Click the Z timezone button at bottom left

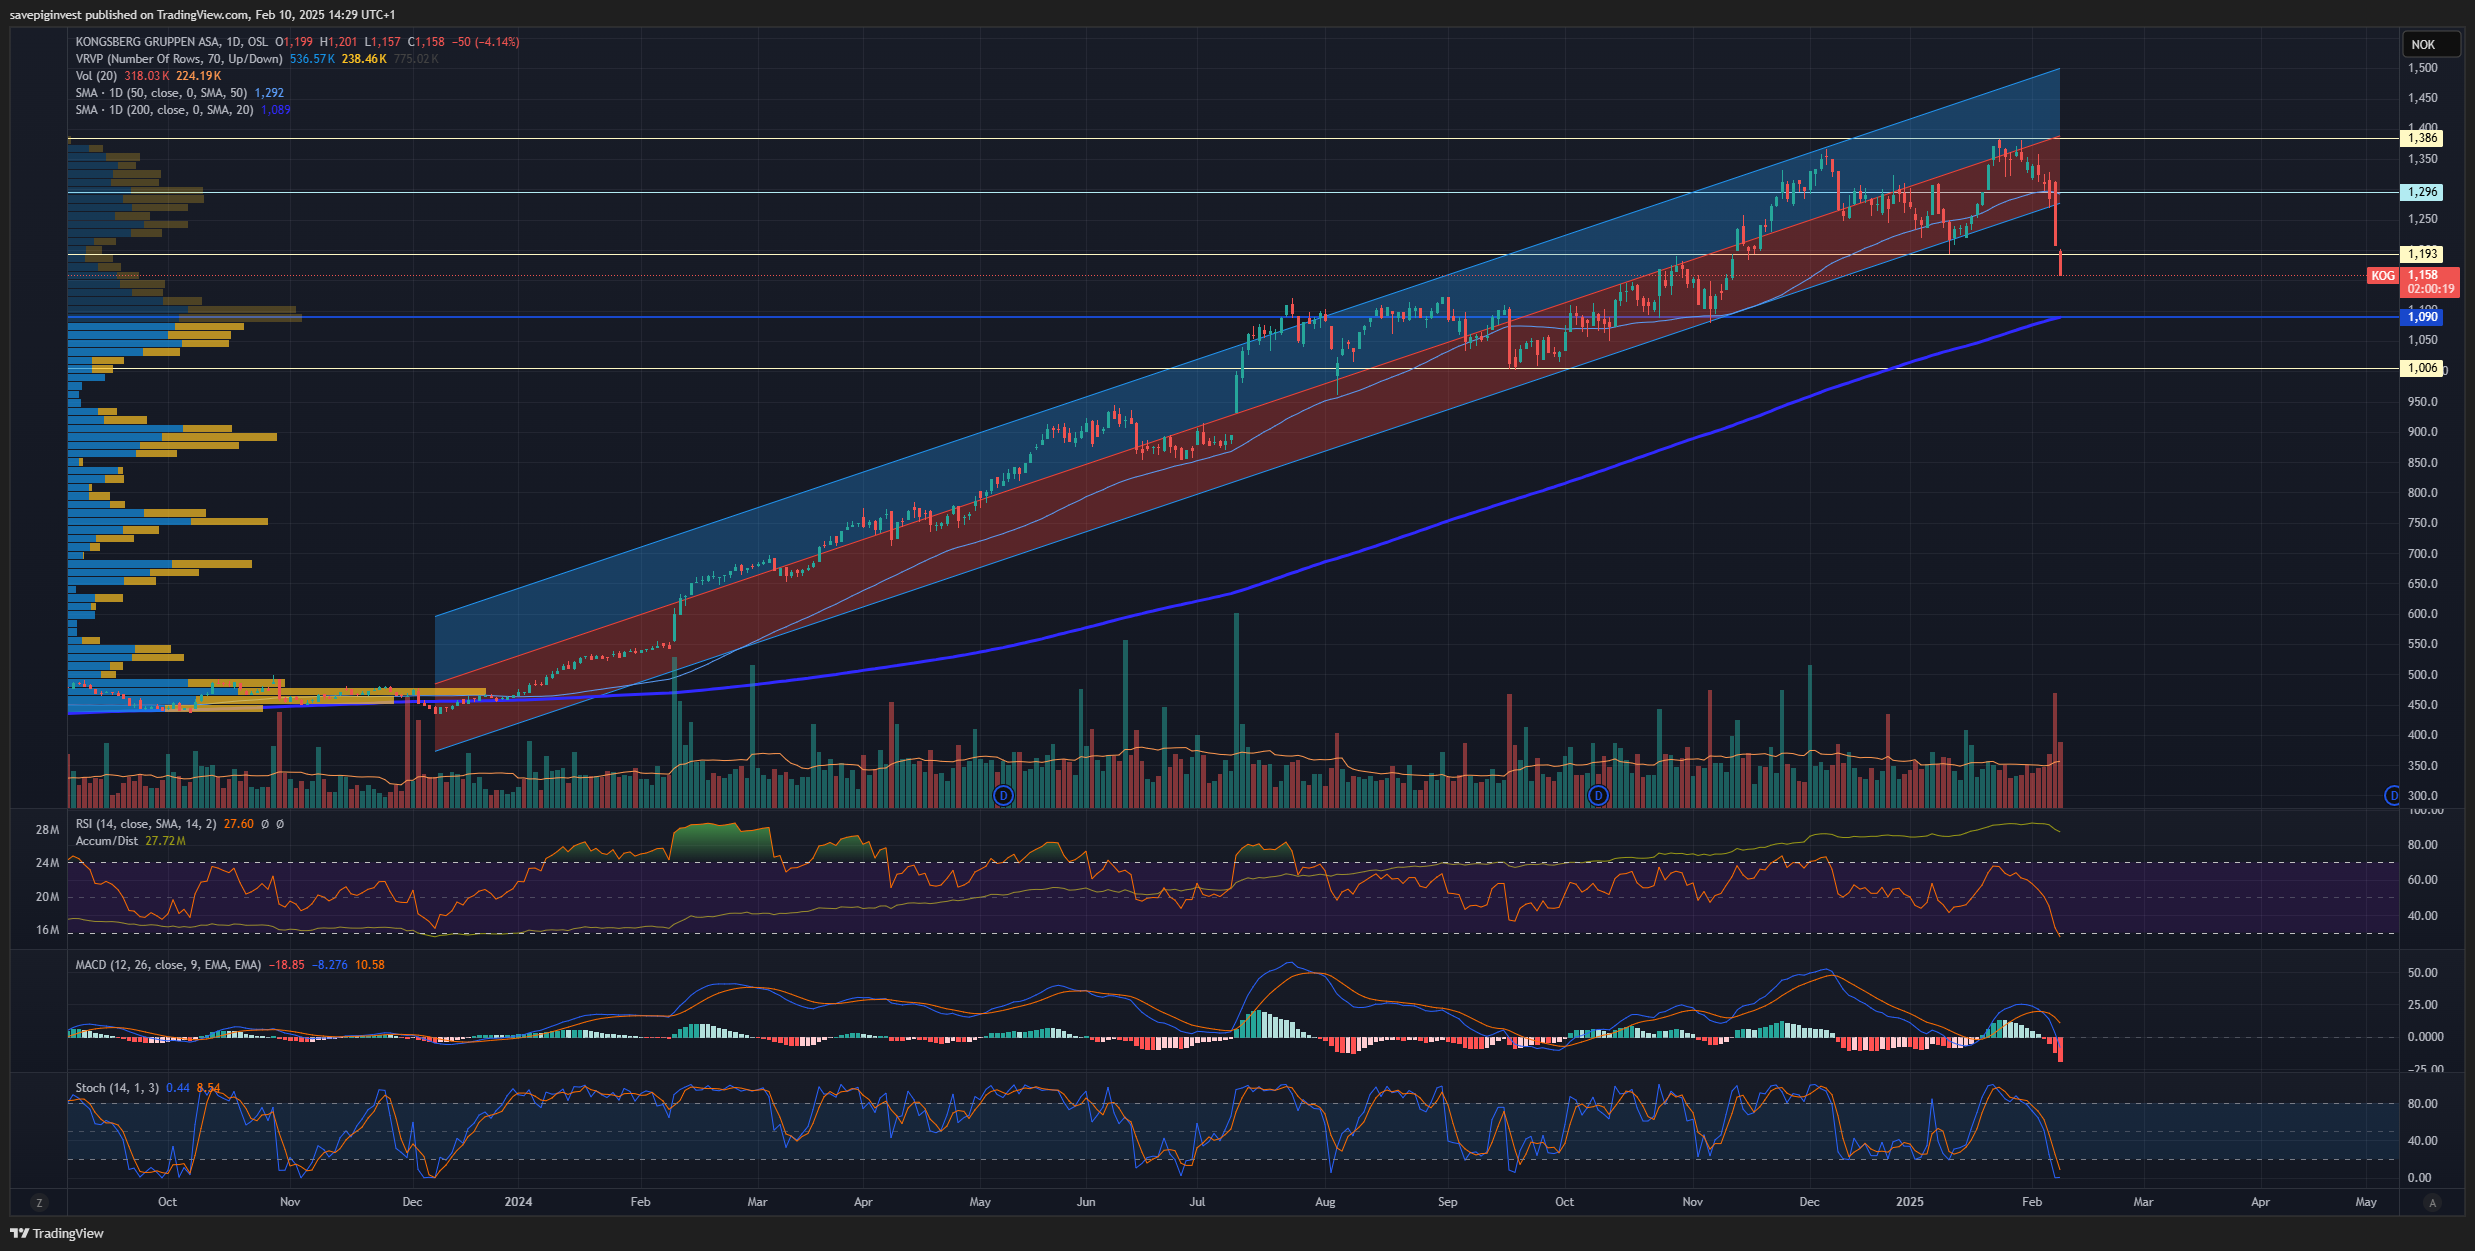click(39, 1202)
